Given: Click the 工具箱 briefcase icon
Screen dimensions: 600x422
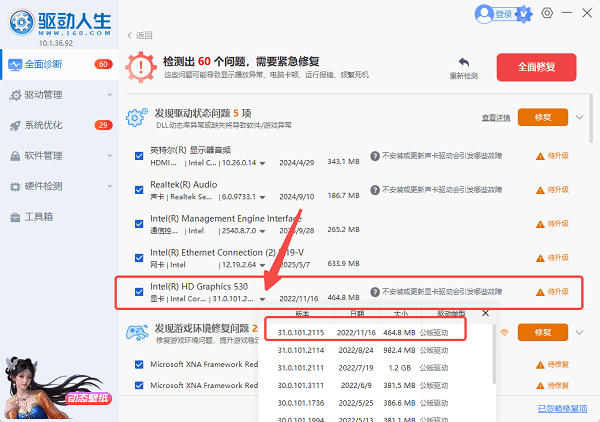Looking at the screenshot, I should [x=15, y=217].
